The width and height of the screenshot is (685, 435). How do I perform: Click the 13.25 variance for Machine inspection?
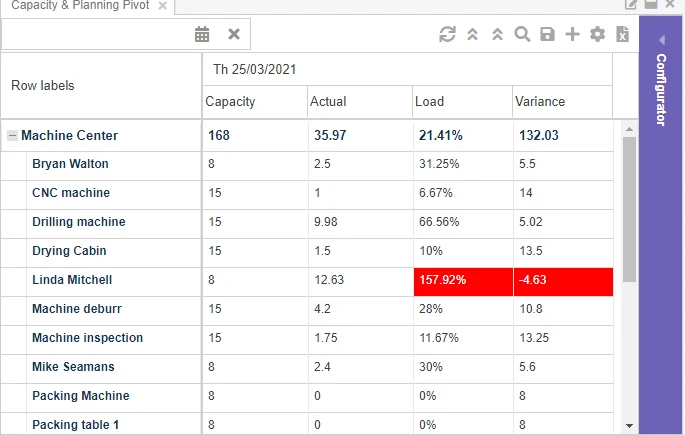tap(564, 340)
